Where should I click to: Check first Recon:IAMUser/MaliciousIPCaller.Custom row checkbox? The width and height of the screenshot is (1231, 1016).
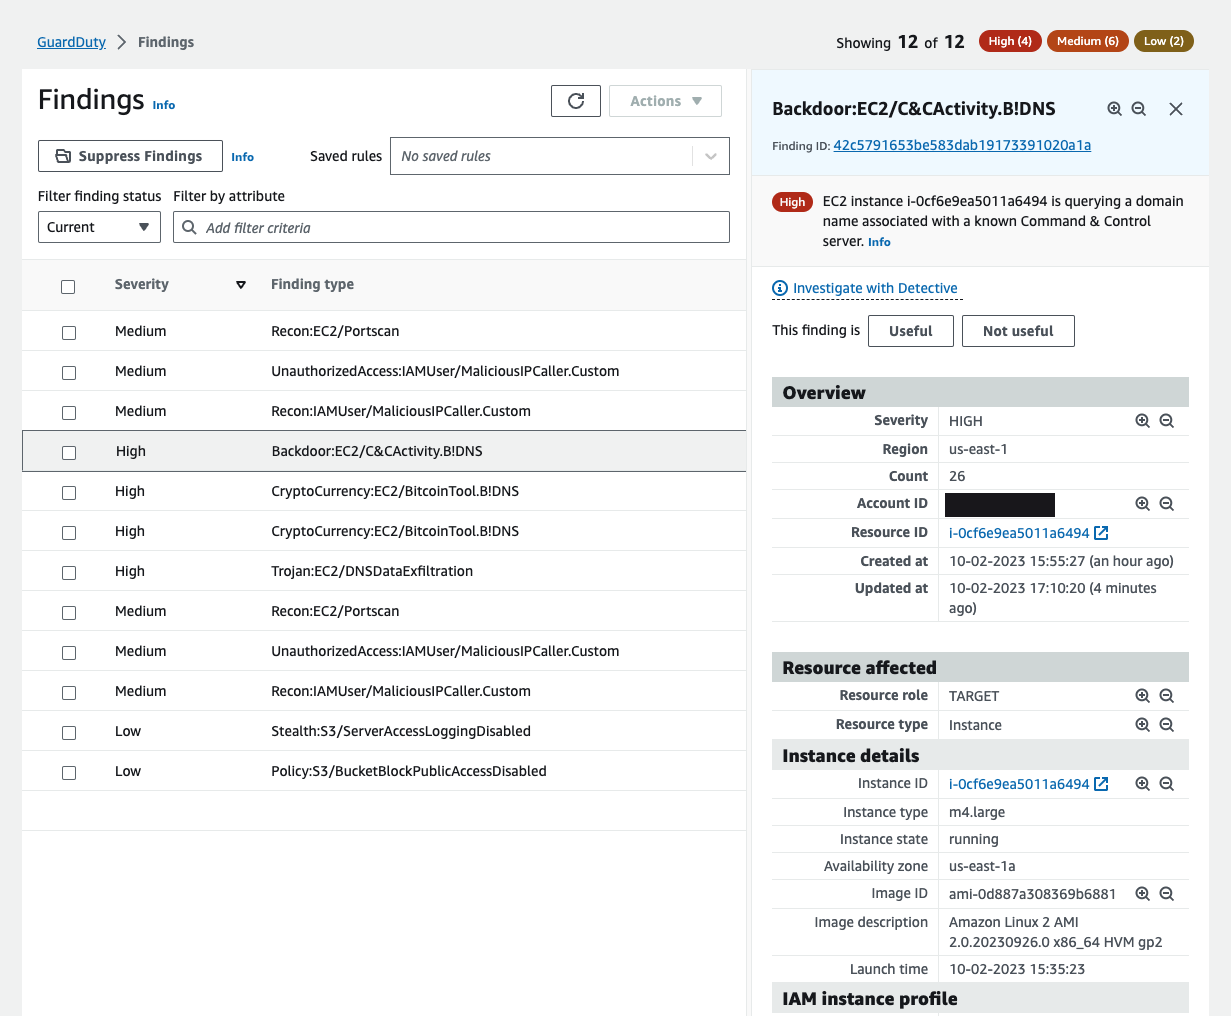click(x=69, y=413)
